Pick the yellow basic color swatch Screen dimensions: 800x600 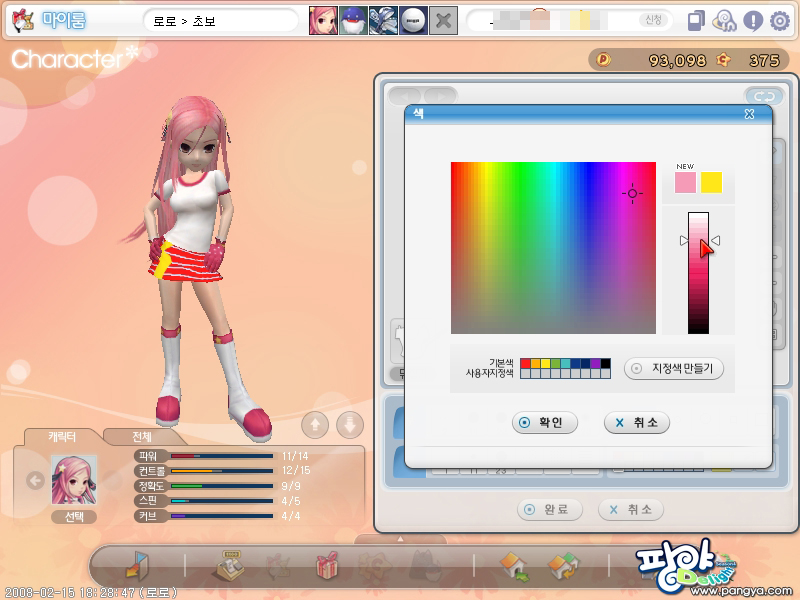tap(545, 363)
